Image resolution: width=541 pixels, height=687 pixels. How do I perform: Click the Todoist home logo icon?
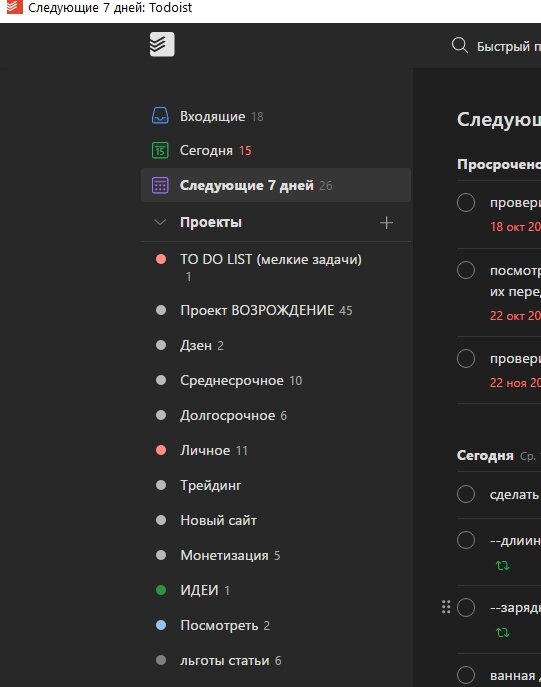tap(162, 44)
